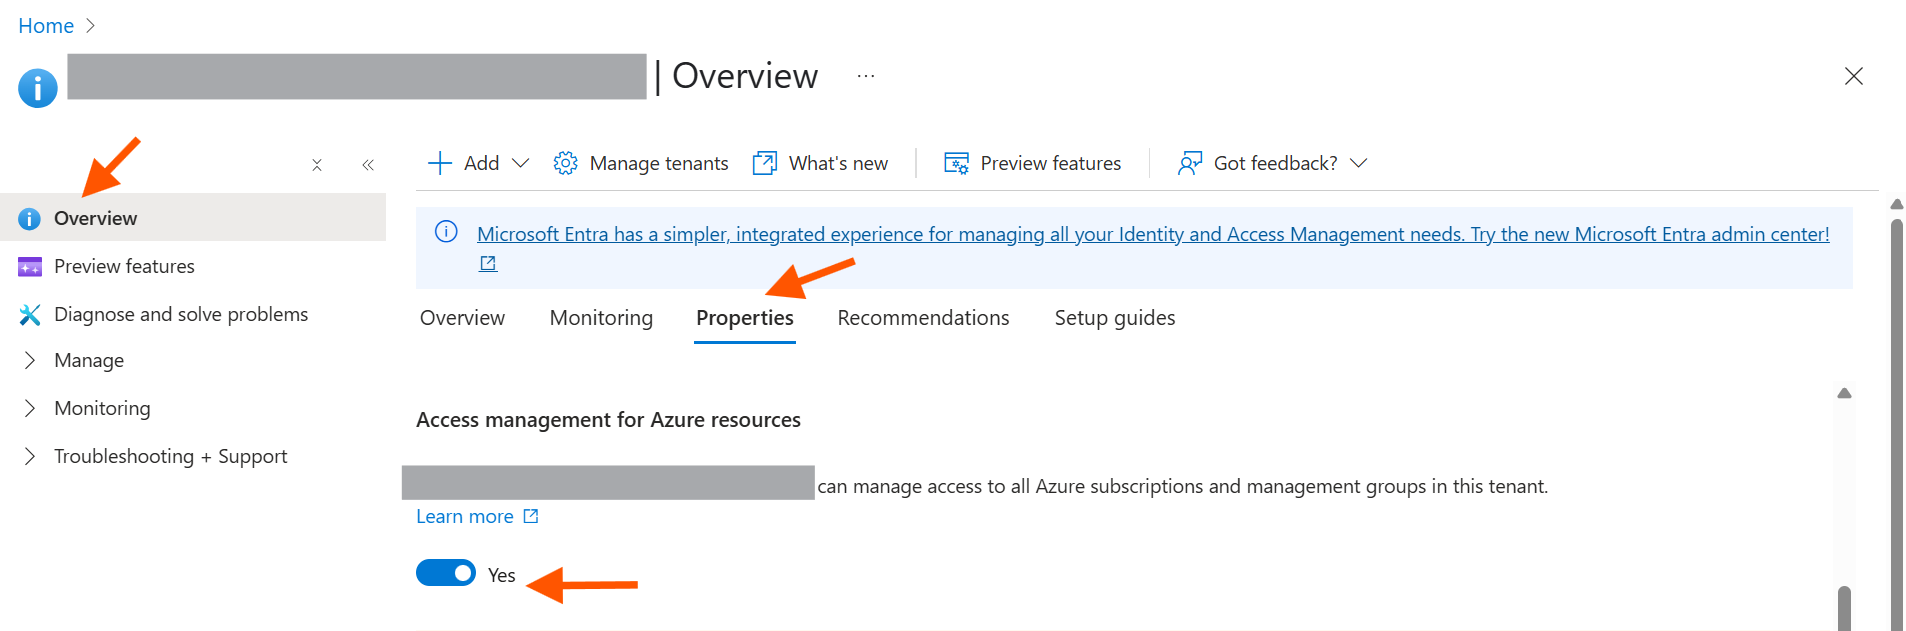Click the inner properties panel scroll-up arrow

pos(1844,393)
